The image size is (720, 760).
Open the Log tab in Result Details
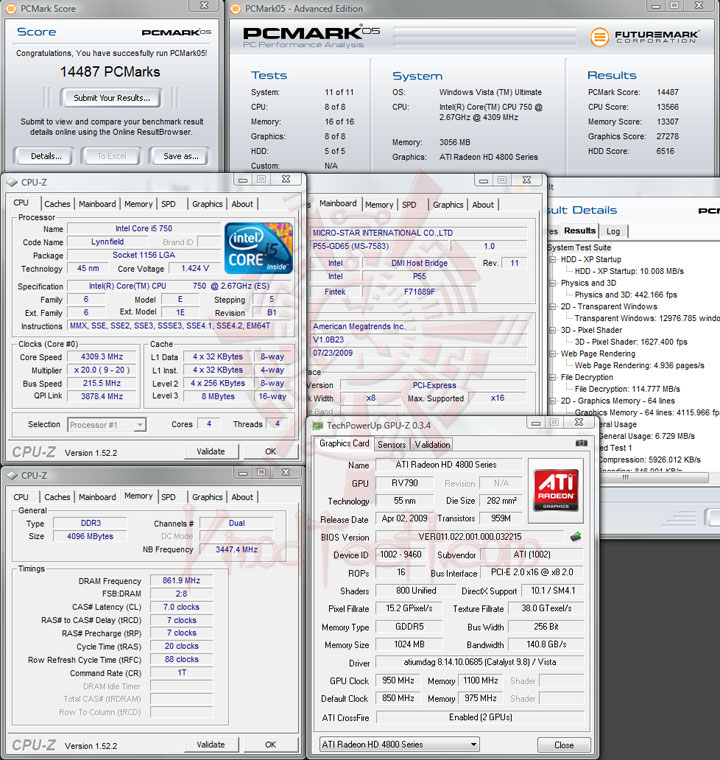point(613,231)
